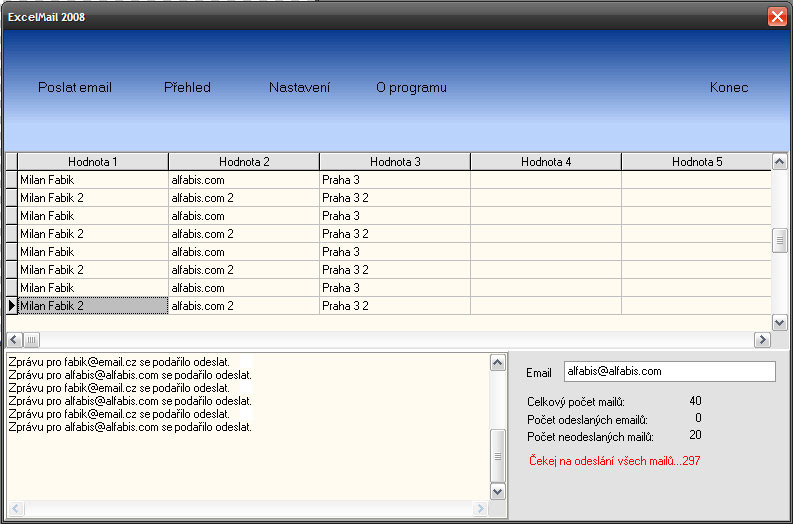Click the empty Hodnota 4 cell in the first row
793x524 pixels.
click(546, 180)
